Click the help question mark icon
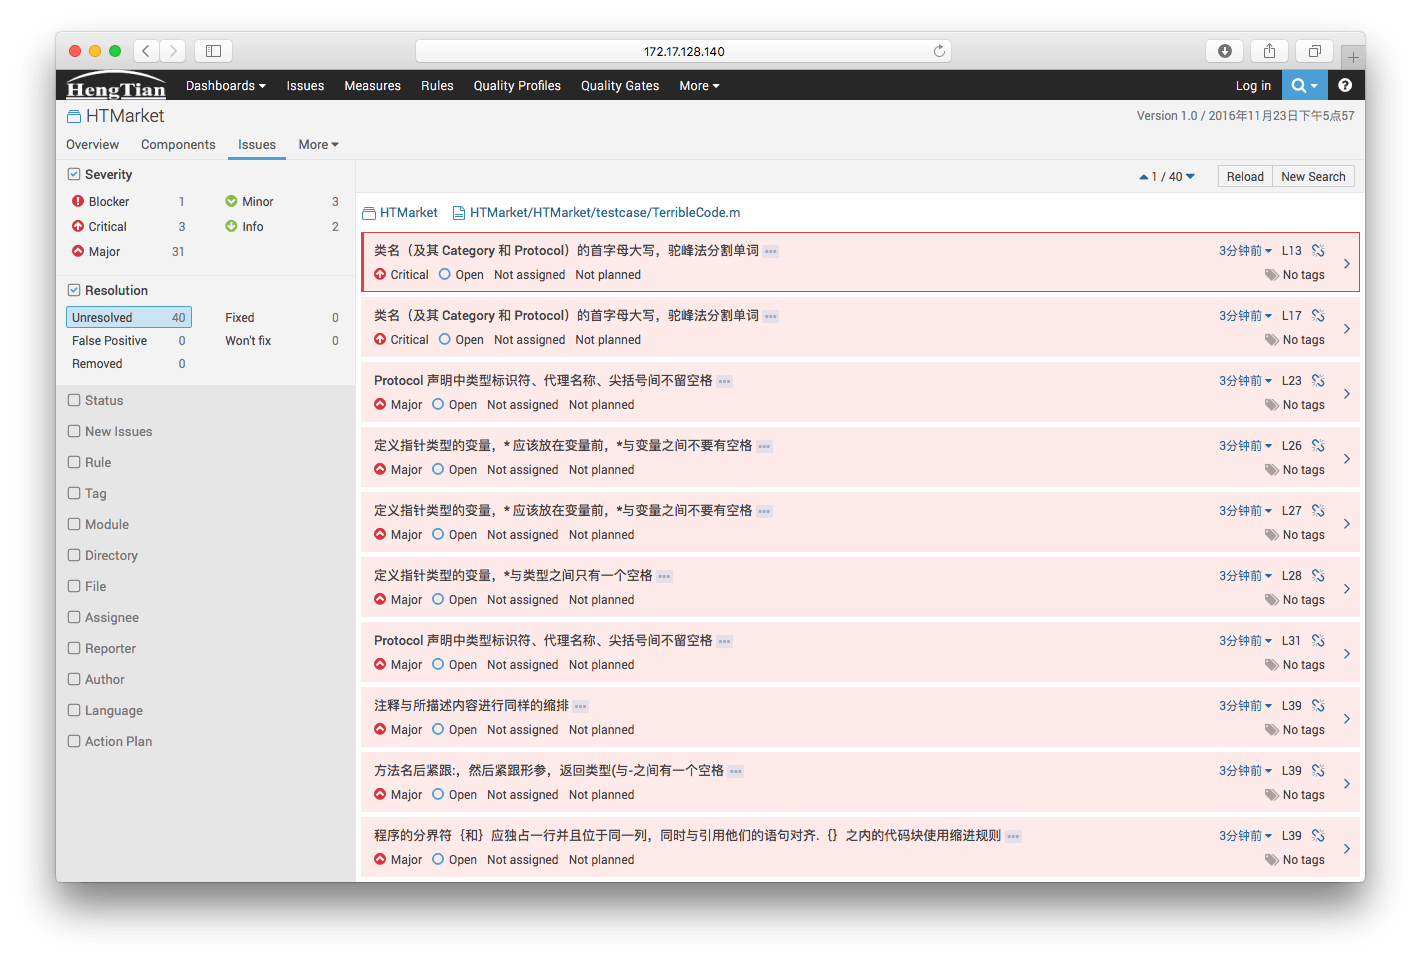Viewport: 1421px width, 962px height. click(1345, 85)
